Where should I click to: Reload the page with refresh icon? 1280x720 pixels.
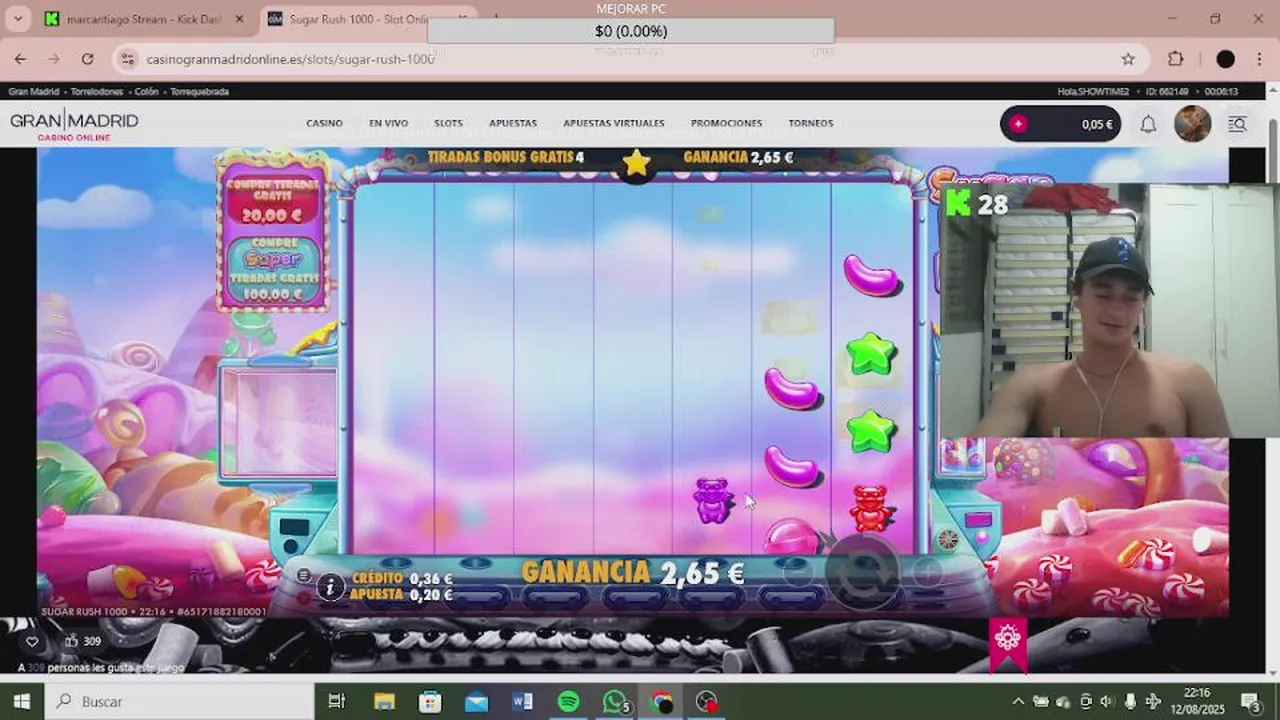click(x=87, y=59)
